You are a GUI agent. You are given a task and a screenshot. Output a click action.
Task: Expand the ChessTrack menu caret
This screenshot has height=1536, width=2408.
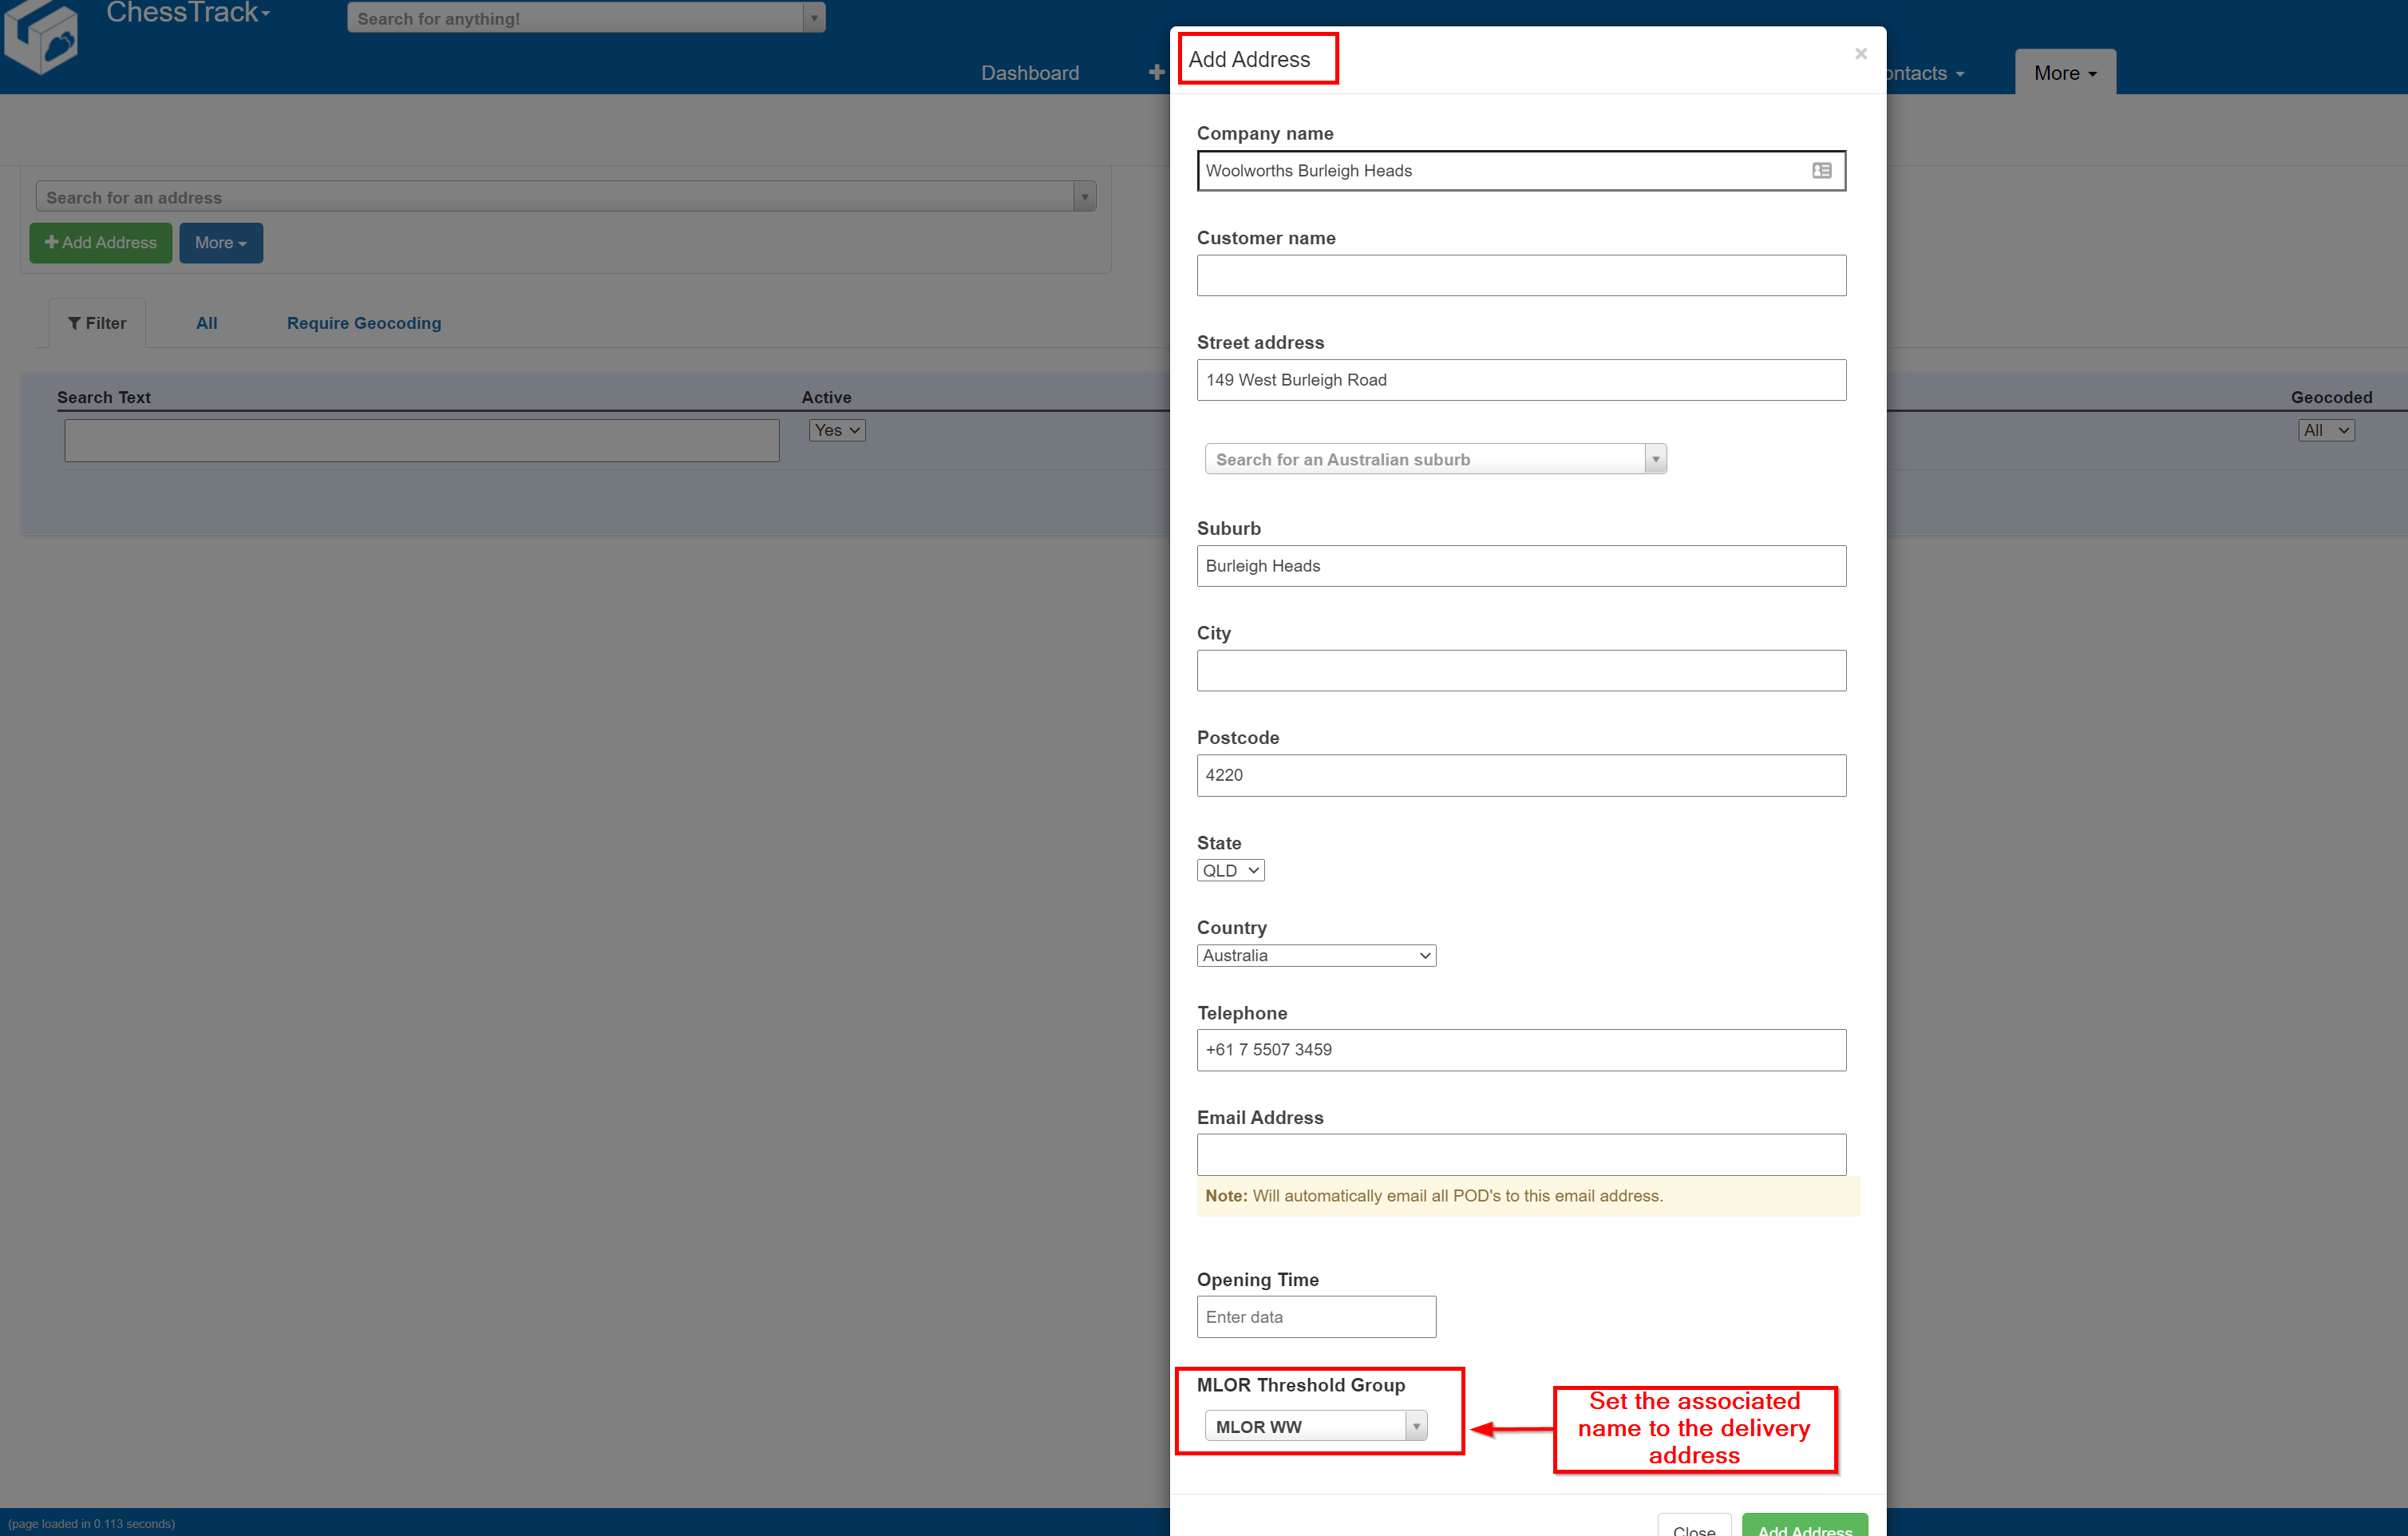tap(264, 12)
